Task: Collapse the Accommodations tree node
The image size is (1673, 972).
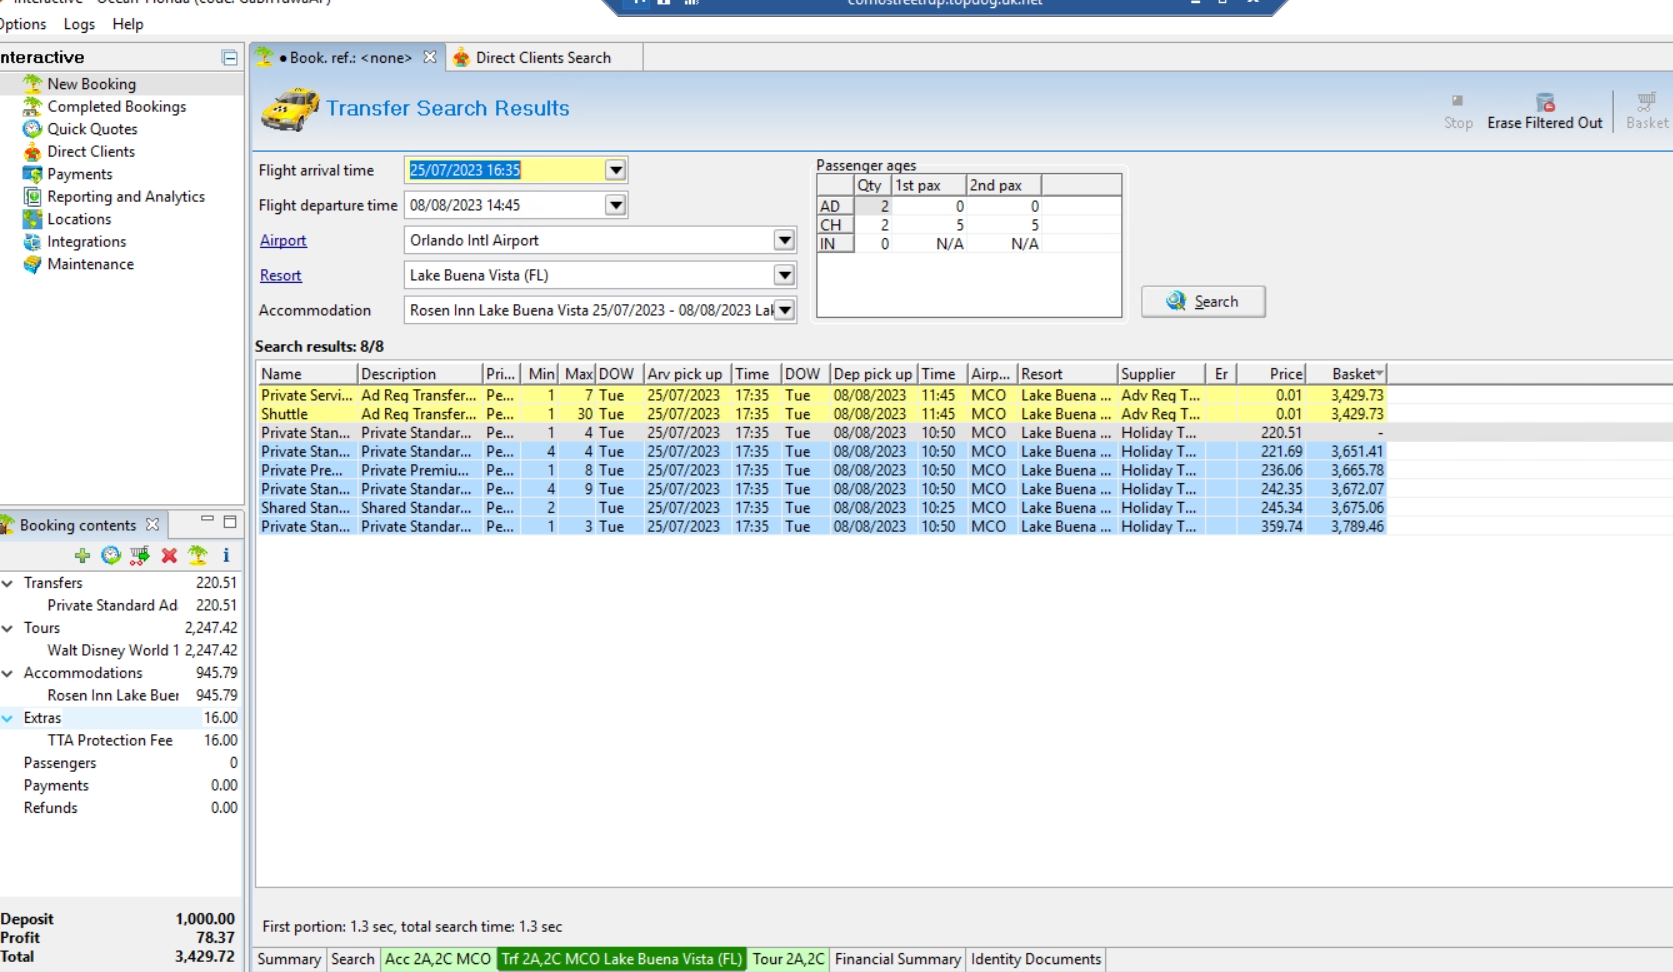Action: point(8,673)
